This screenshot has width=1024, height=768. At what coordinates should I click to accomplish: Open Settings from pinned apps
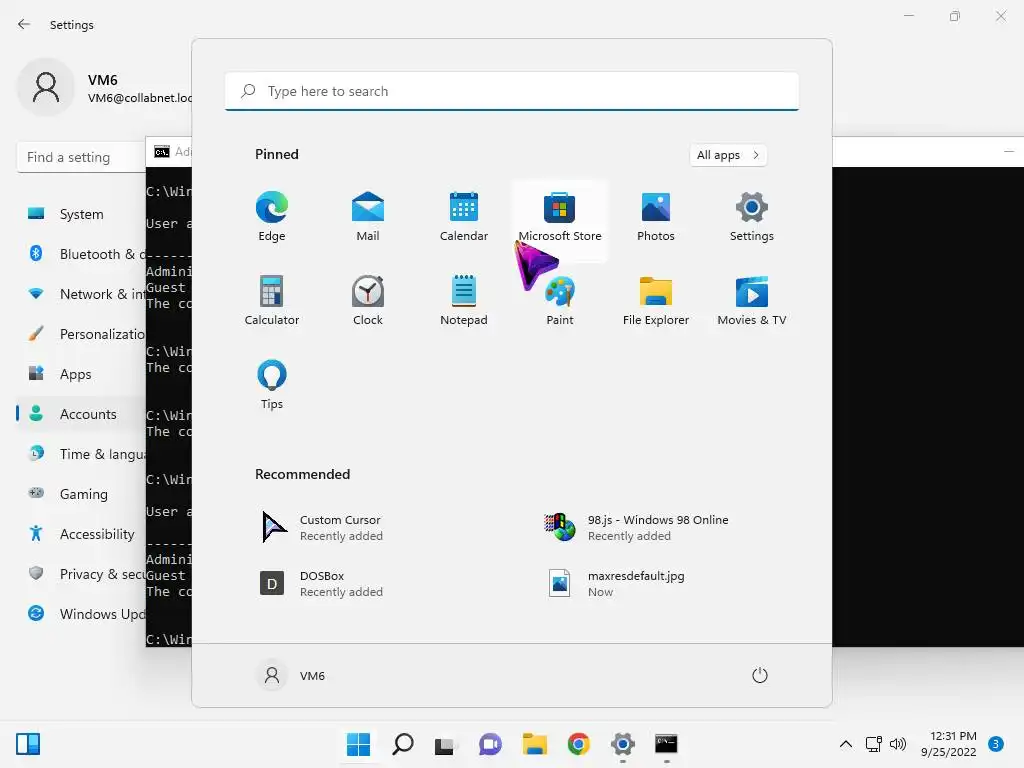(x=752, y=217)
